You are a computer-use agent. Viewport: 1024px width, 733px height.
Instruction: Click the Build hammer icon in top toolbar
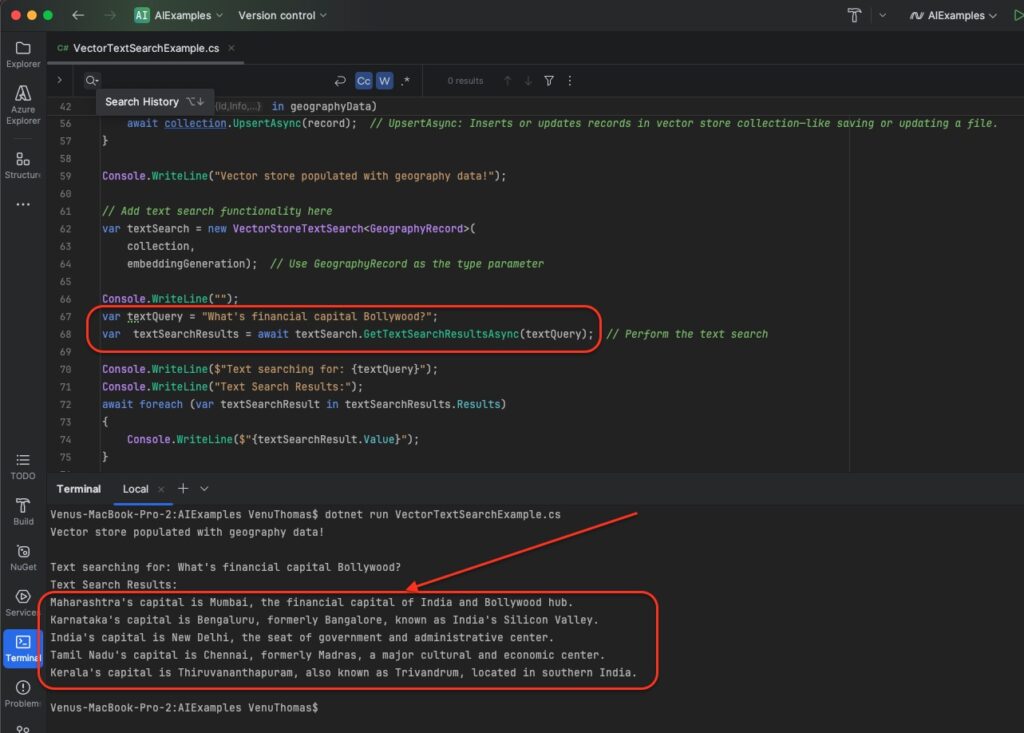point(854,15)
